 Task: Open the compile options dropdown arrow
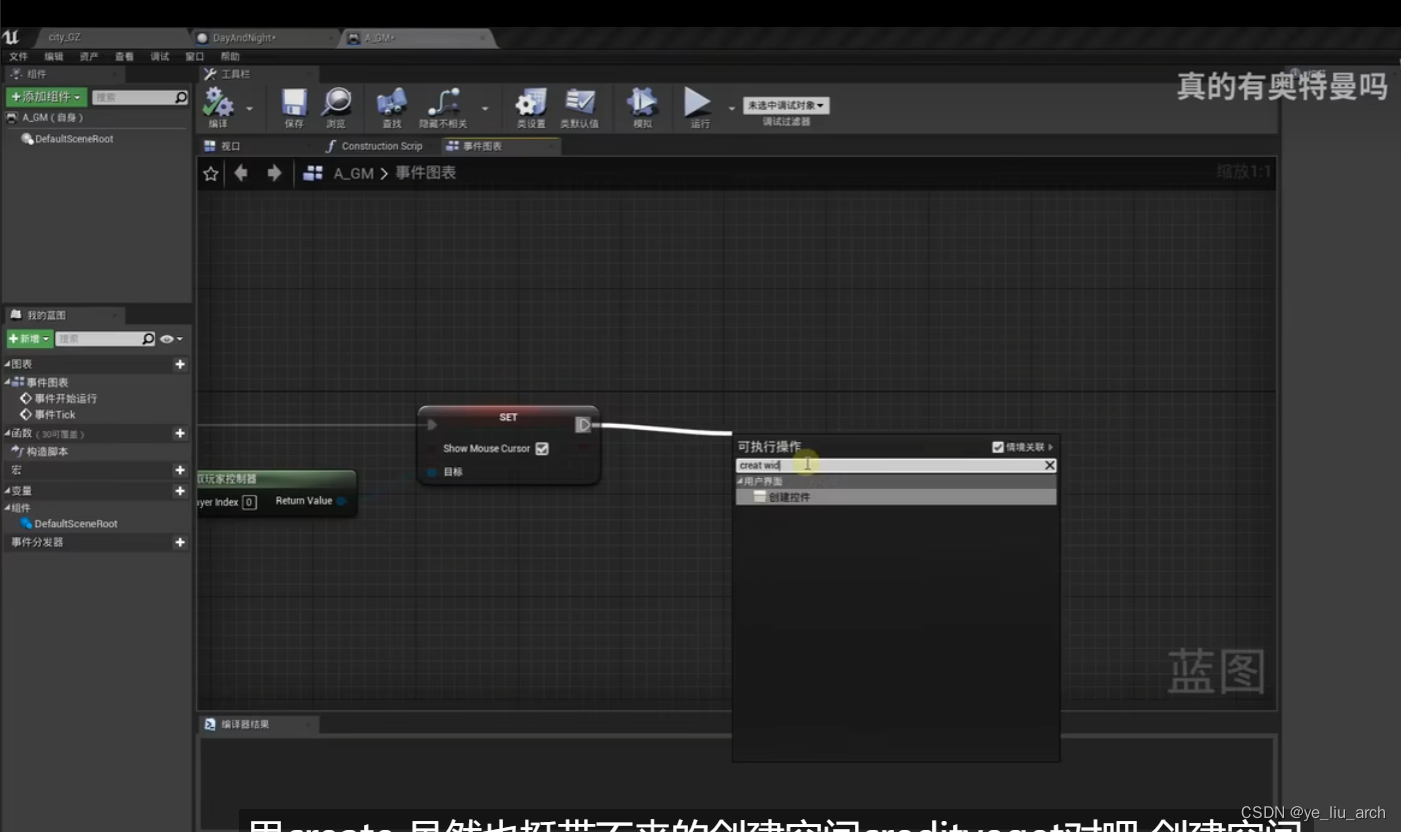(x=249, y=108)
